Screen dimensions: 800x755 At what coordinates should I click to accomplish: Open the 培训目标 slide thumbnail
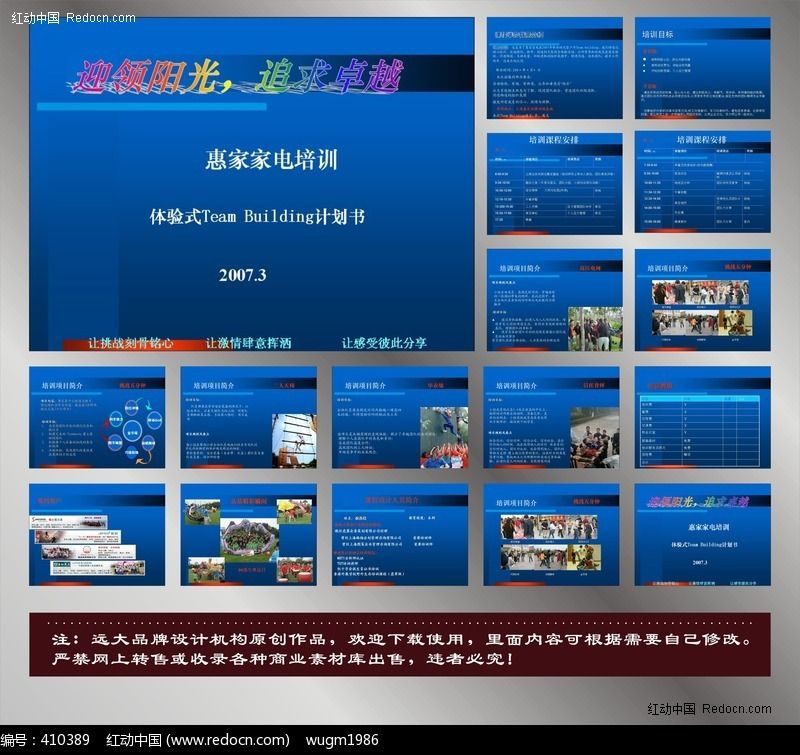pos(703,68)
